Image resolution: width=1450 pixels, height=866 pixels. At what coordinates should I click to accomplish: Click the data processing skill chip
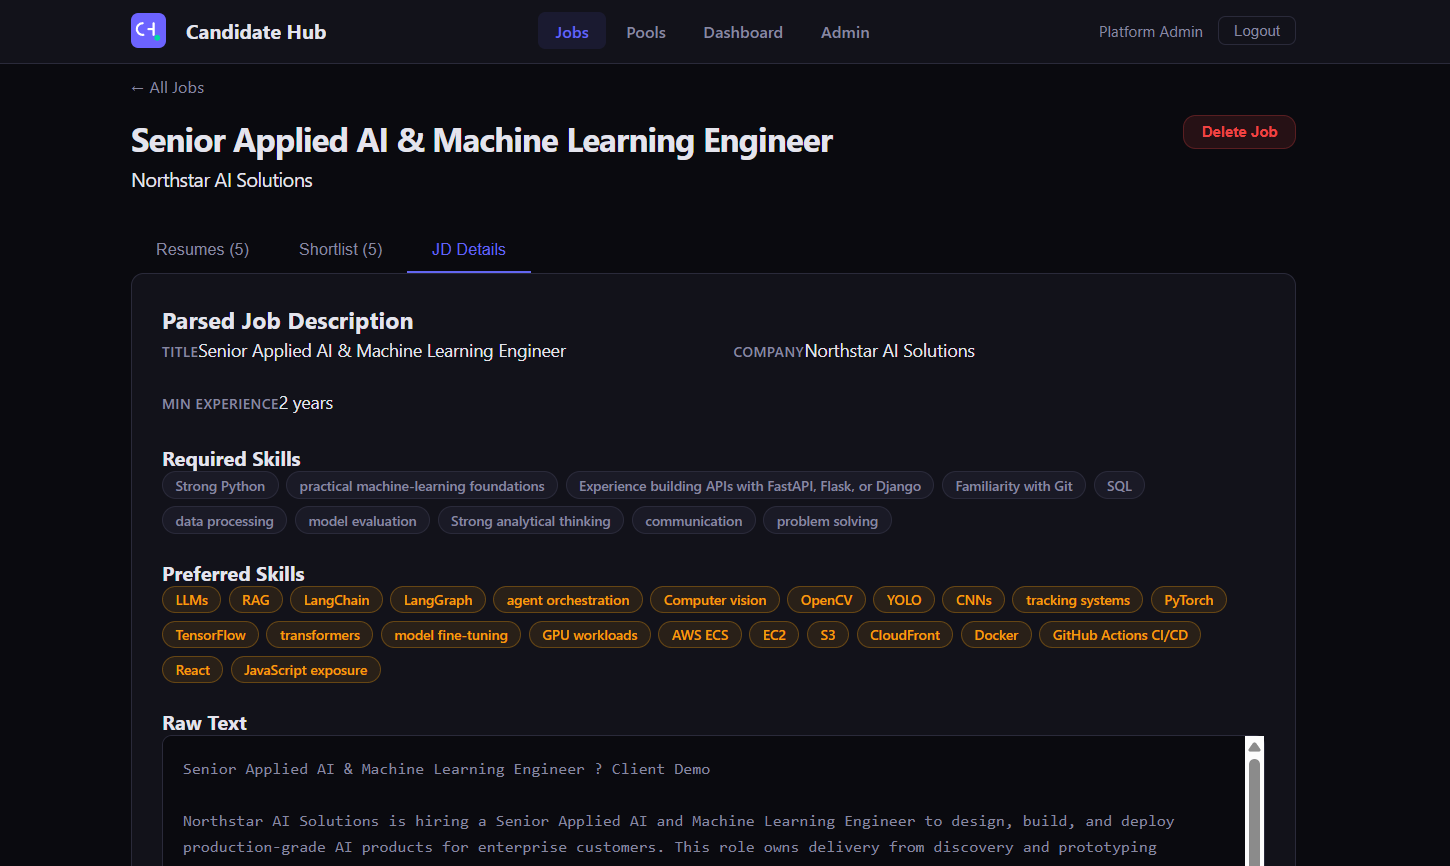click(225, 521)
